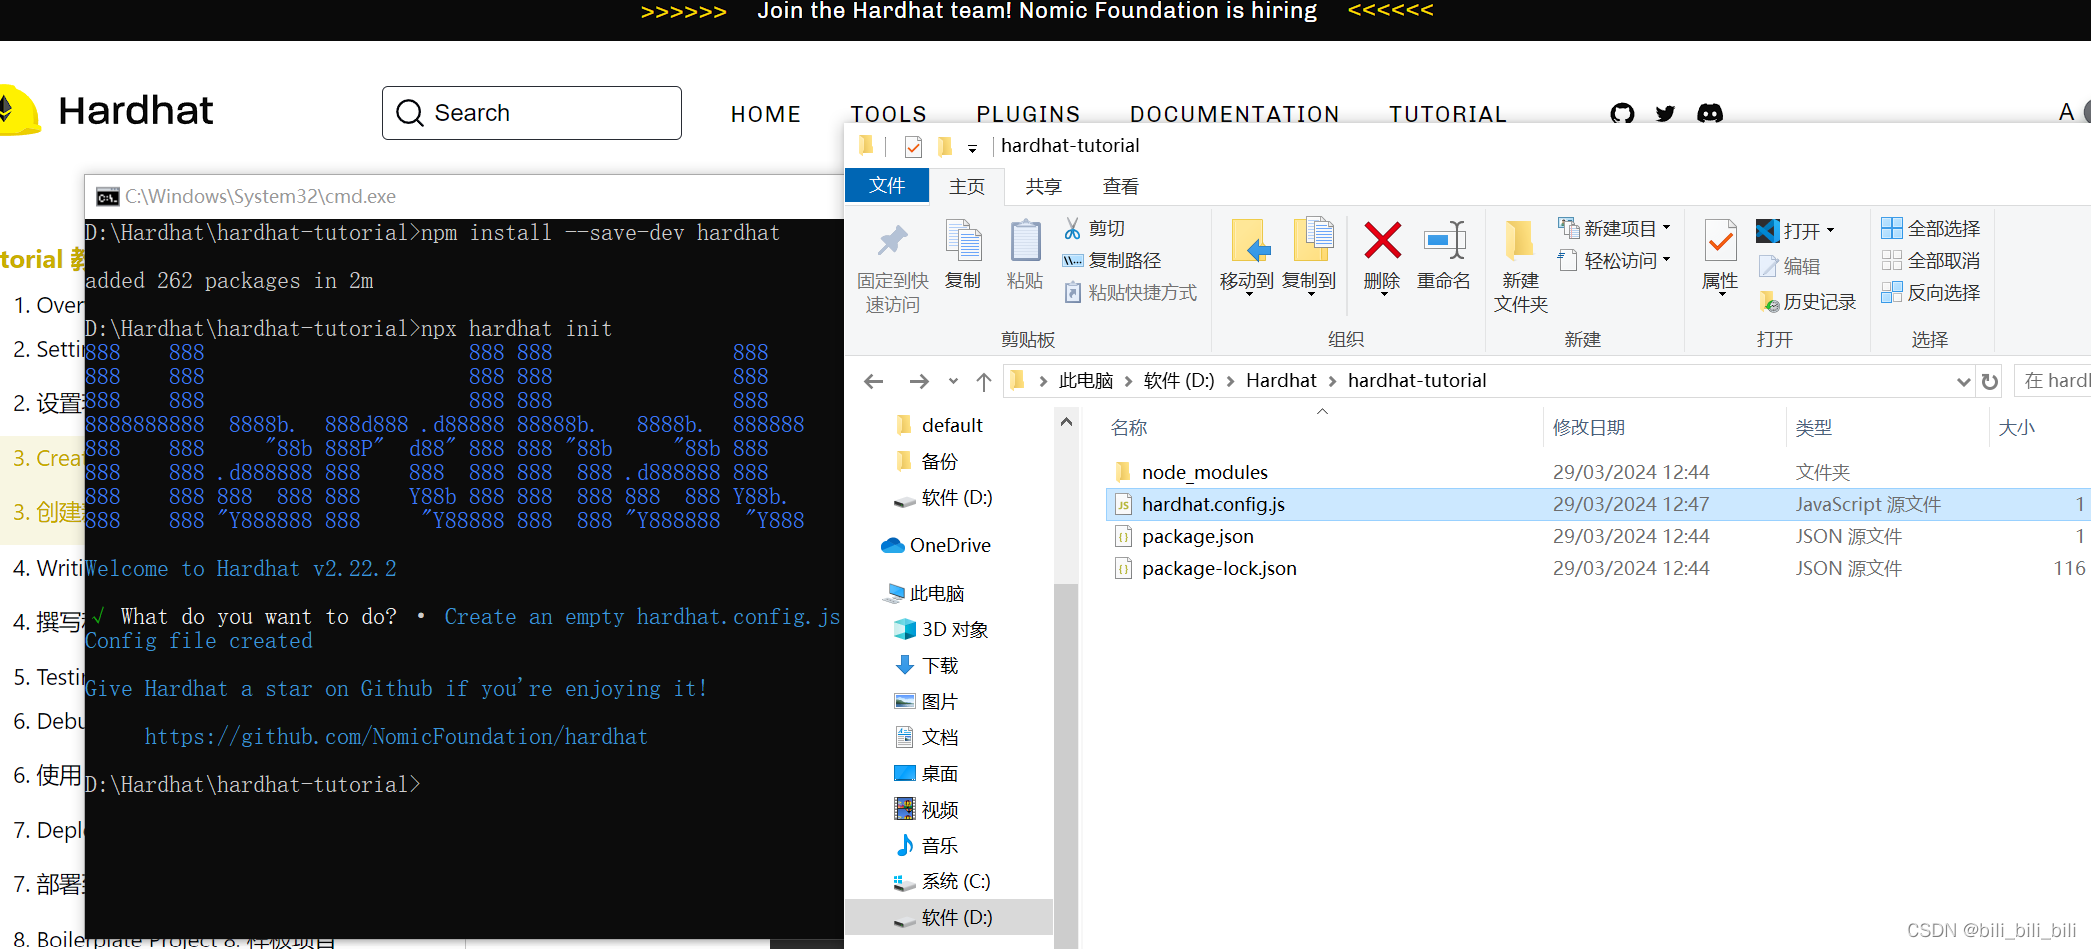2091x949 pixels.
Task: Click the Explorer search box
Action: [2052, 381]
